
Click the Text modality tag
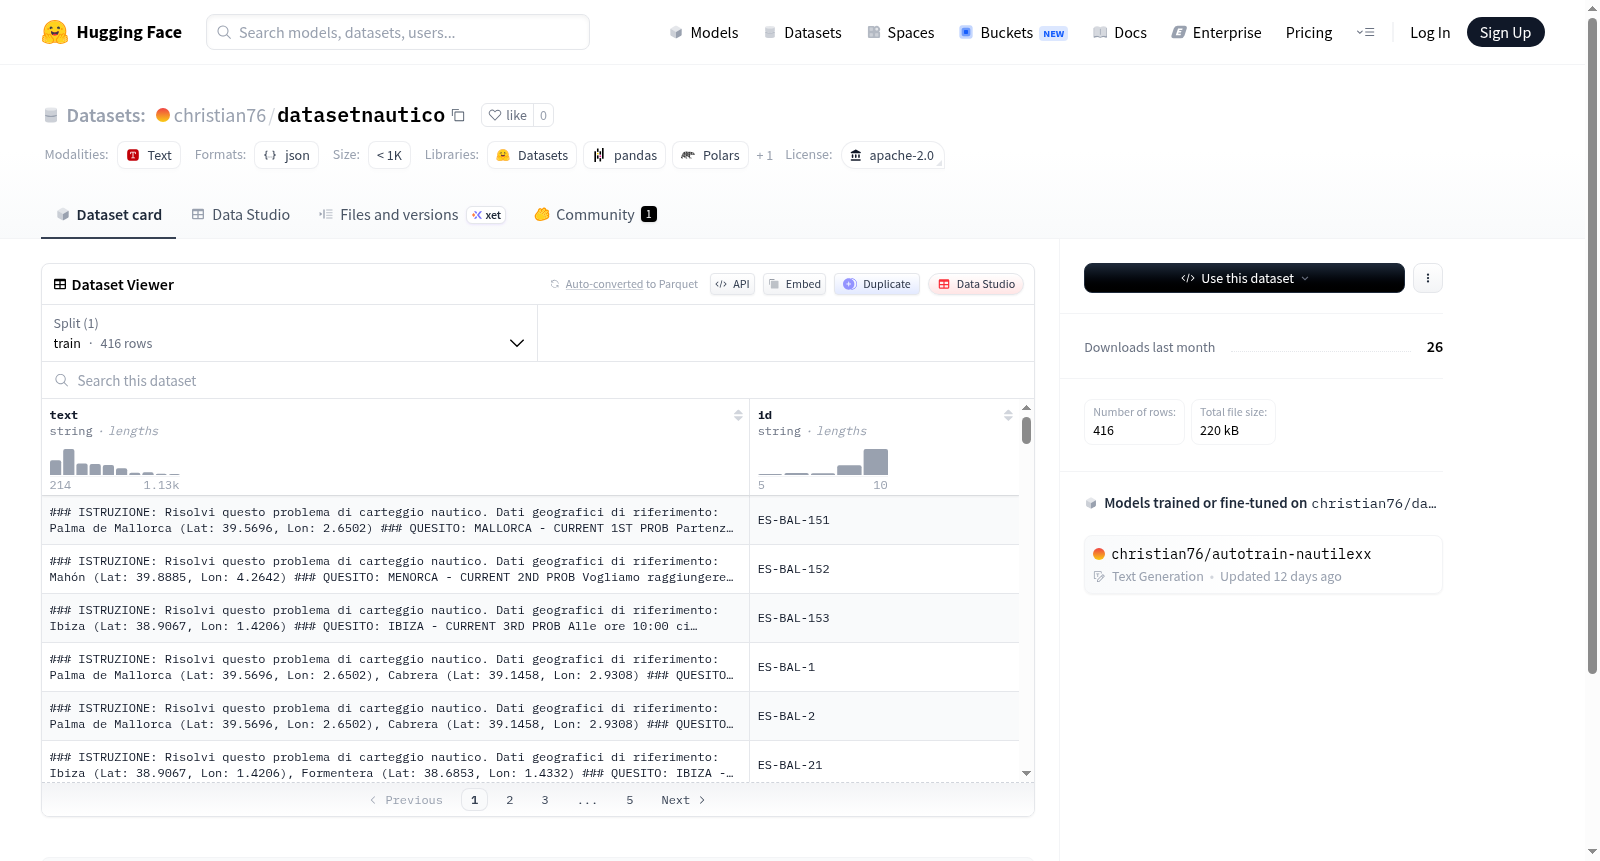click(149, 155)
